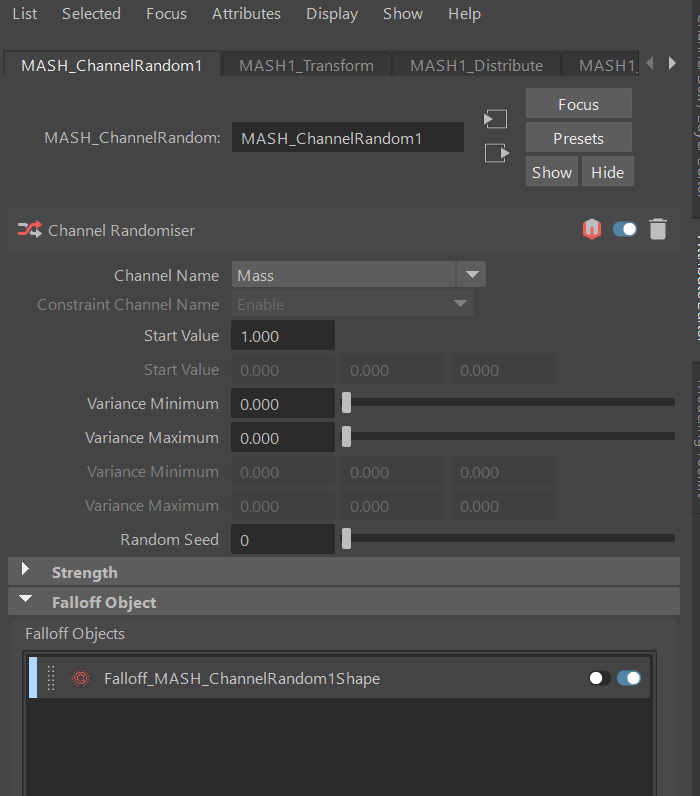Open the Focus menu
The height and width of the screenshot is (796, 700).
[166, 14]
